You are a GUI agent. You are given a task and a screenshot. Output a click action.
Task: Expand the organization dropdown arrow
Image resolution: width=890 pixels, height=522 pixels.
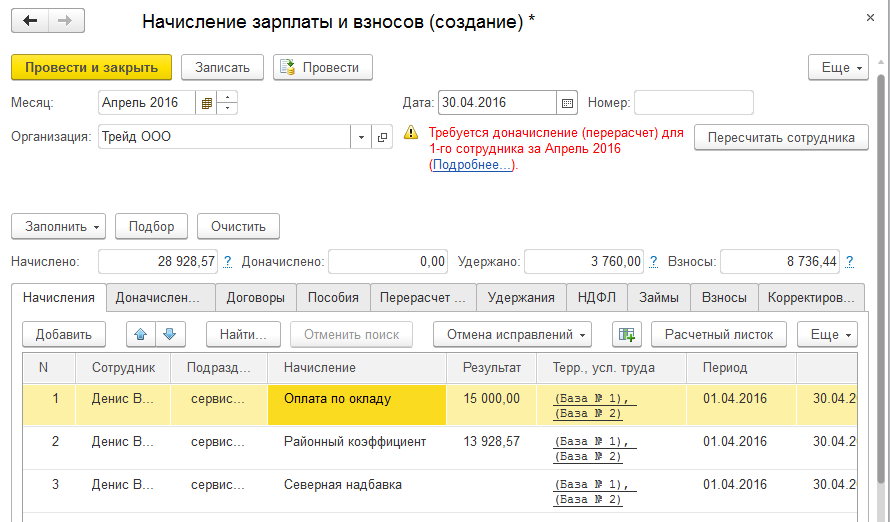(360, 138)
